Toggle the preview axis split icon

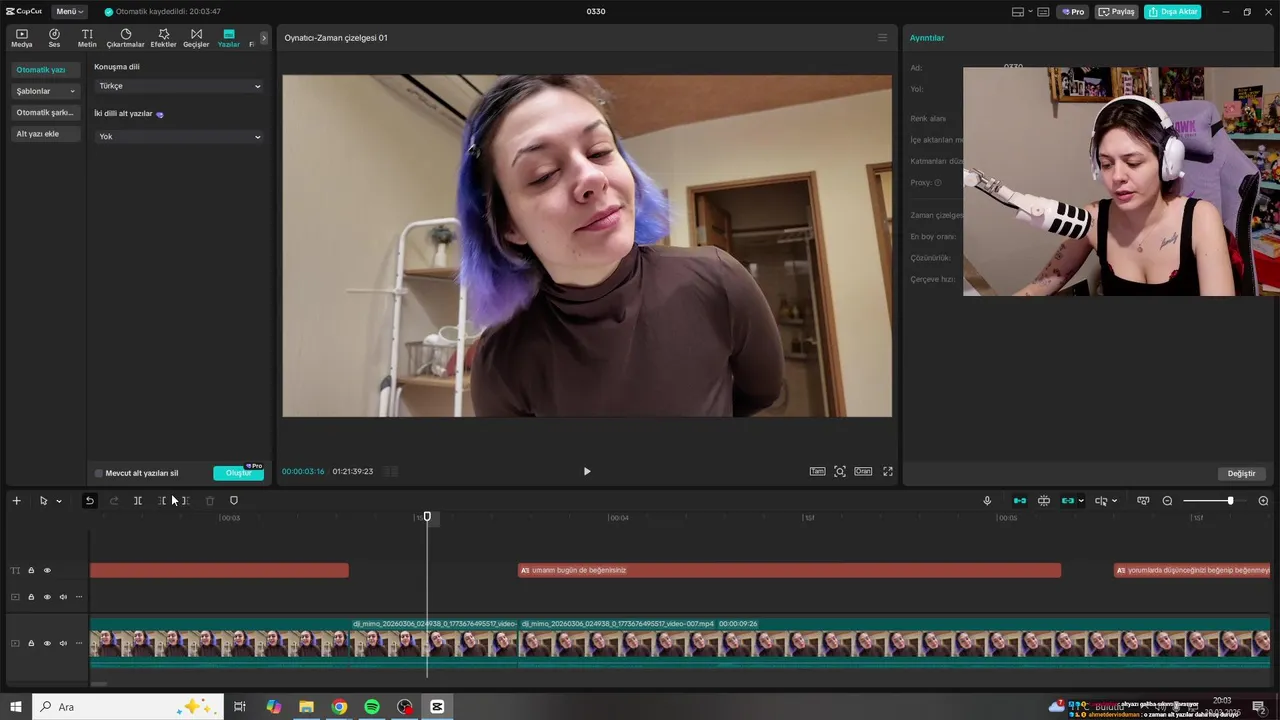click(x=1101, y=501)
